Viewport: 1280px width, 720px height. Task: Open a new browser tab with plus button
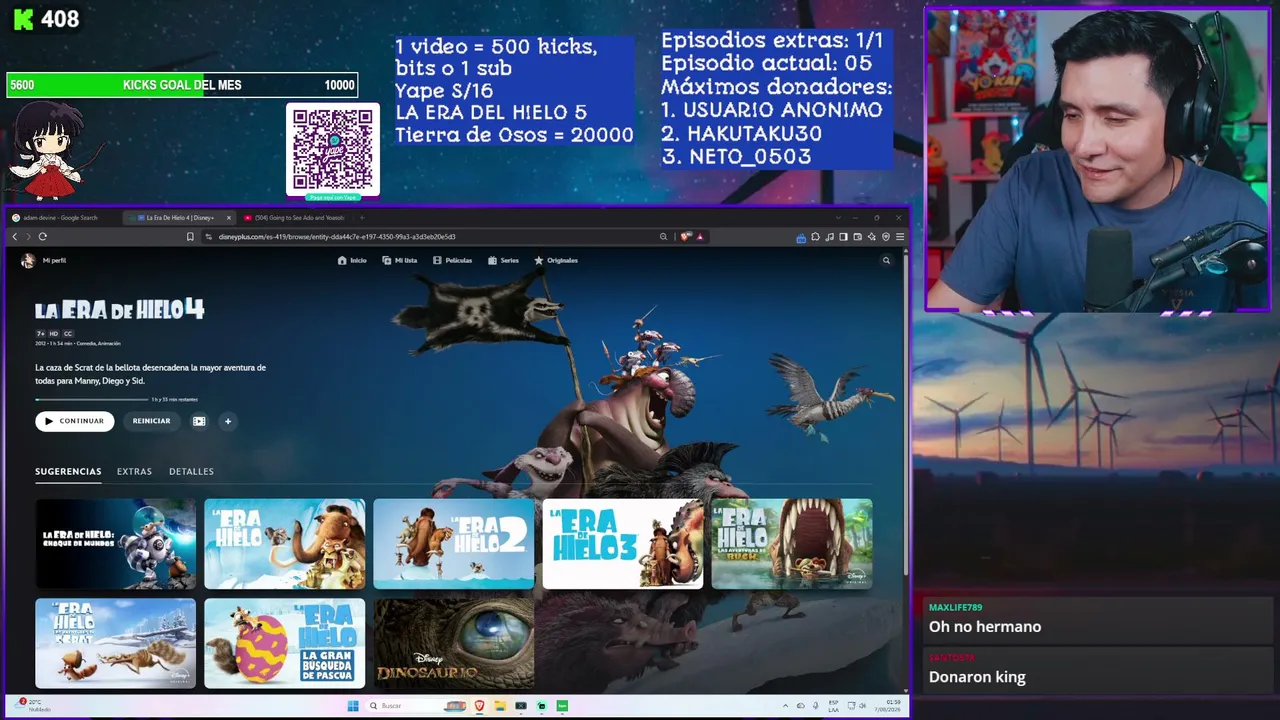(x=362, y=217)
